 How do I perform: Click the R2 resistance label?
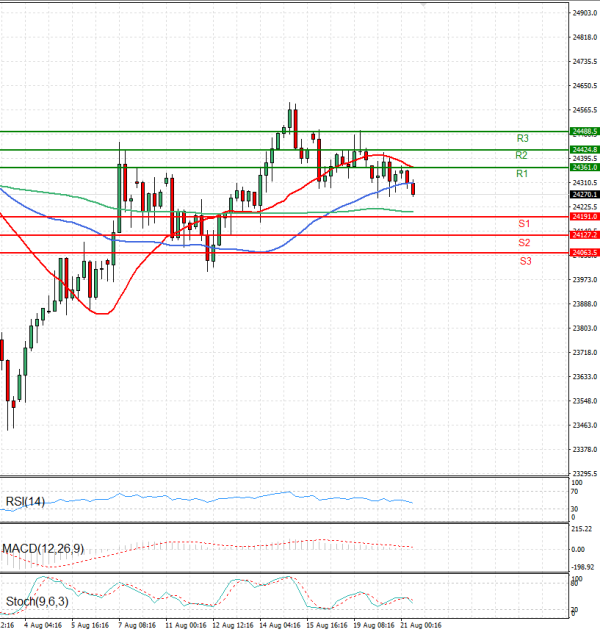click(521, 155)
